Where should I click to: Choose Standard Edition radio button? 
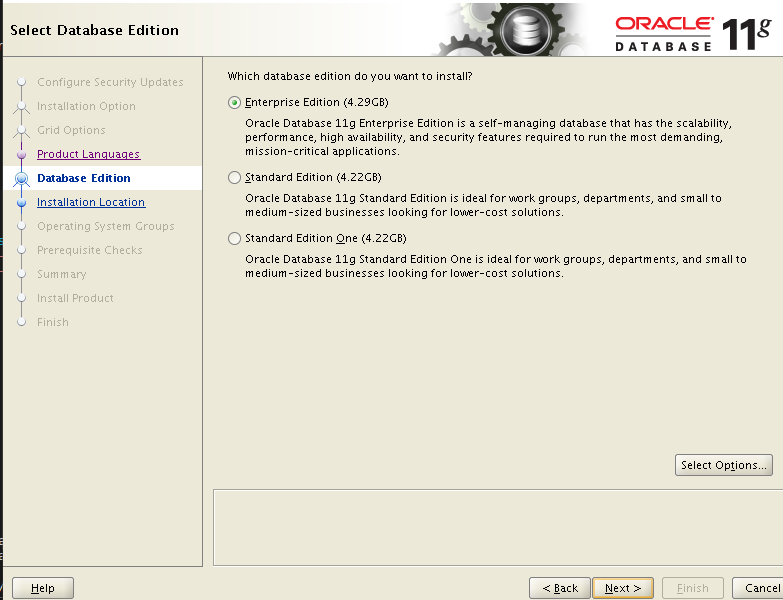234,177
